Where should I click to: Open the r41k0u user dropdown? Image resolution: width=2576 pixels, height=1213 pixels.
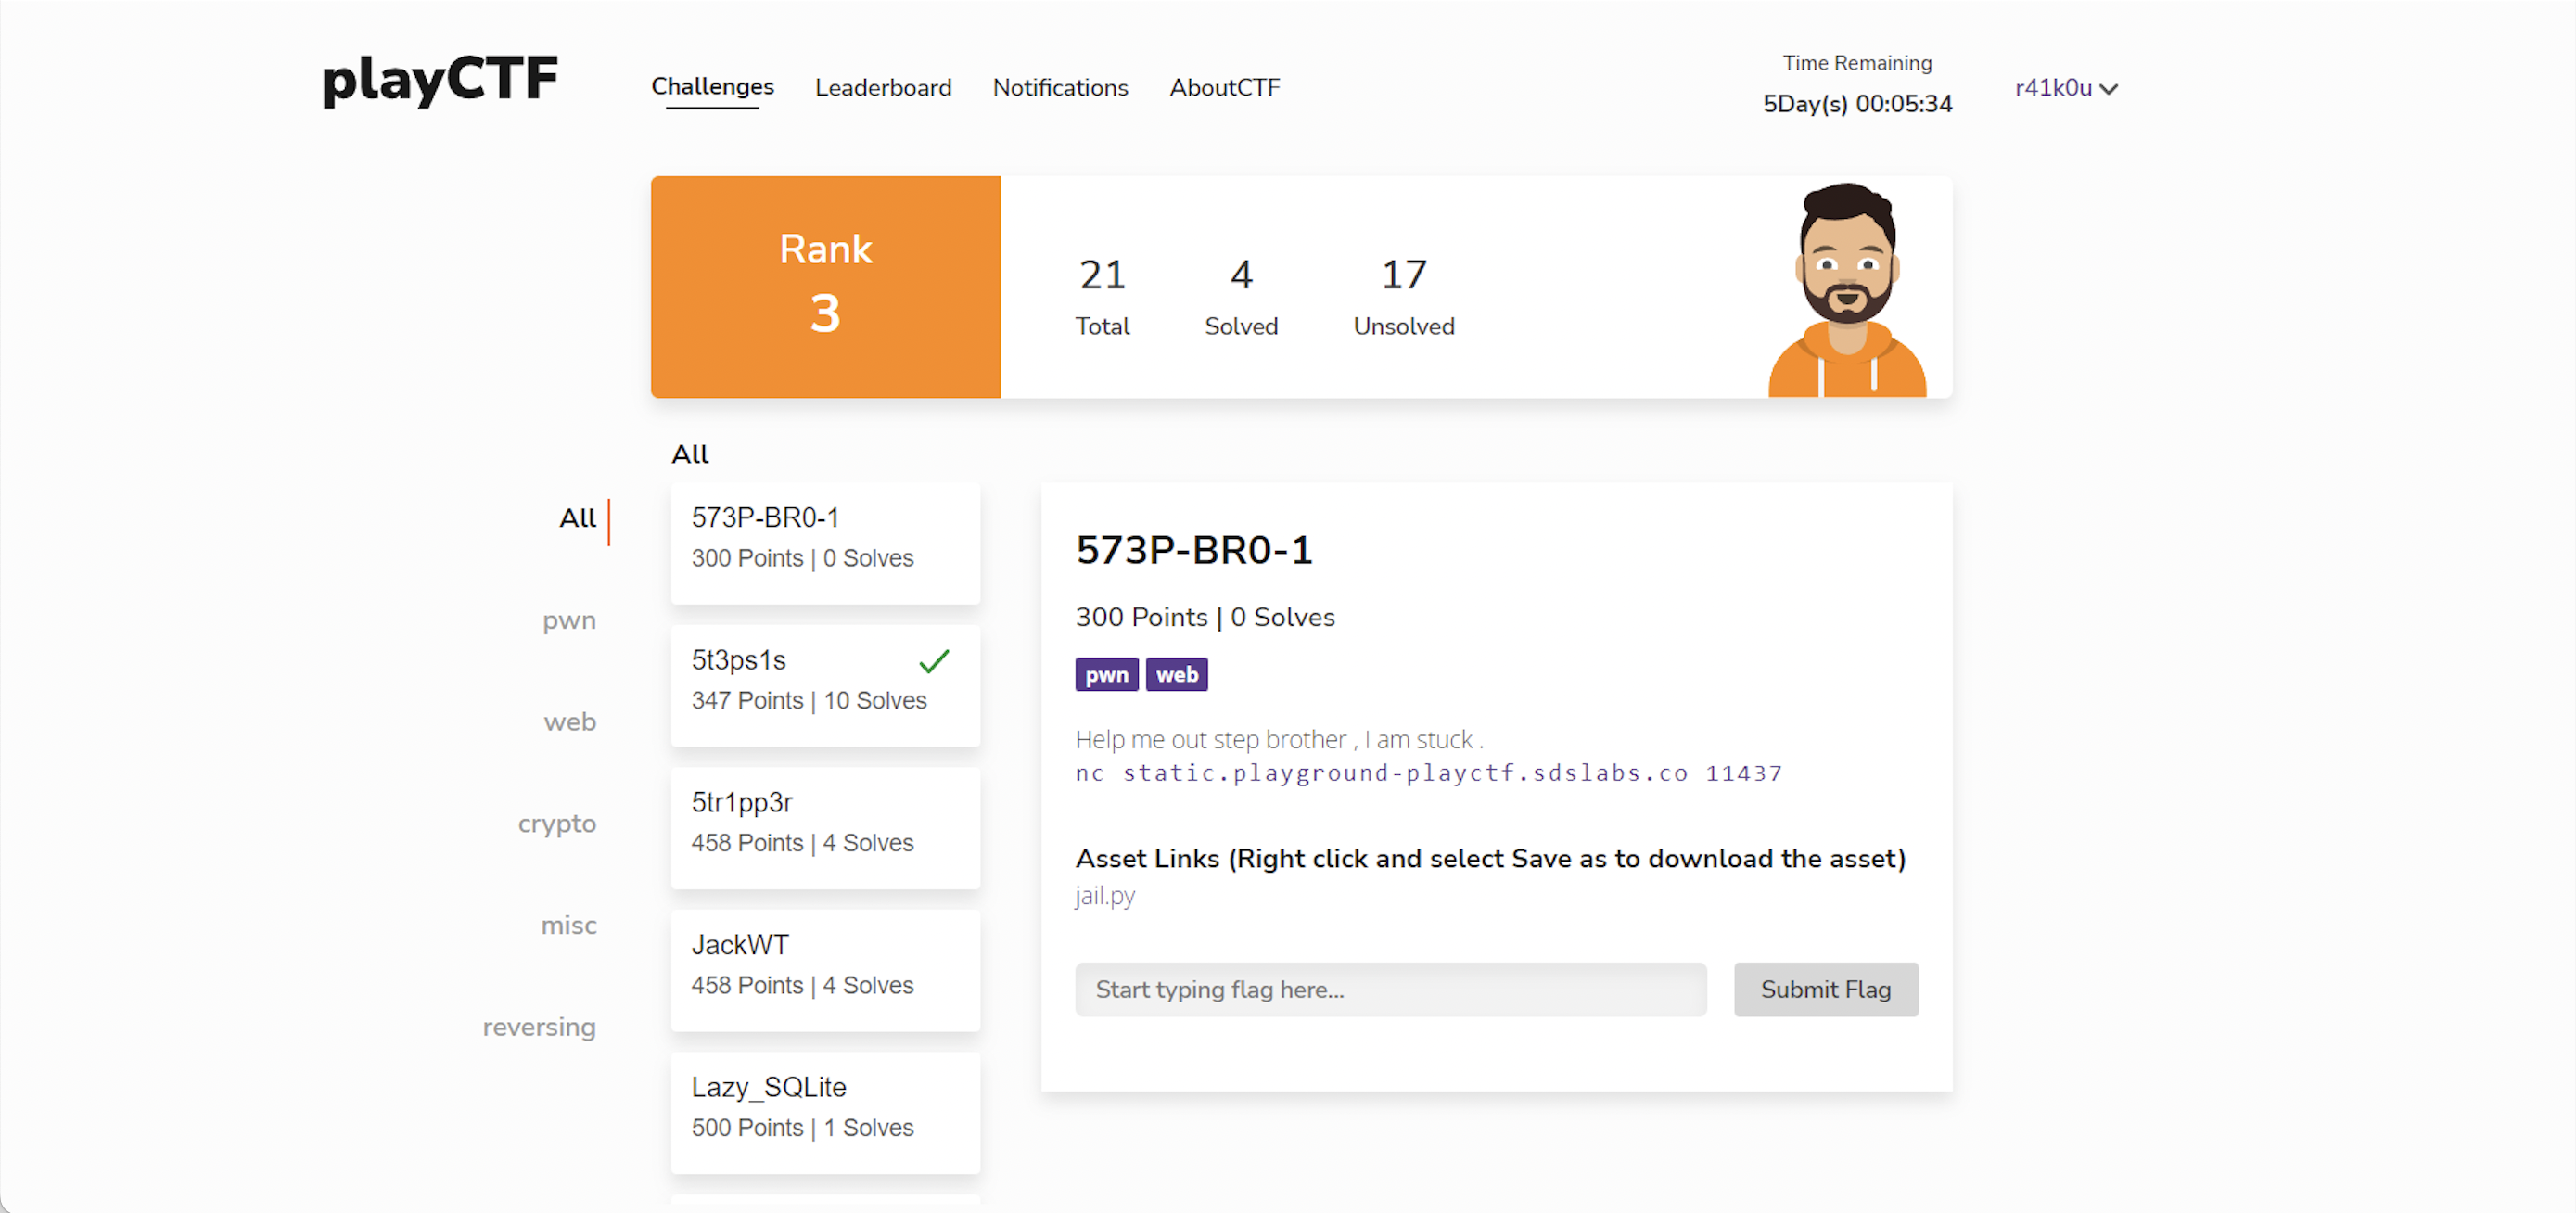(2066, 88)
